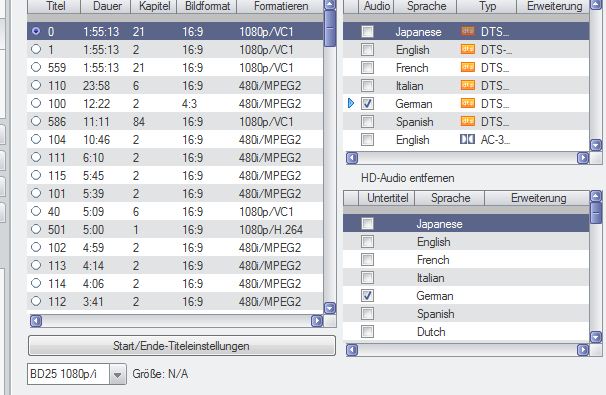Click the HD-Audio entfernen option
Viewport: 606px width, 395px height.
[x=408, y=178]
